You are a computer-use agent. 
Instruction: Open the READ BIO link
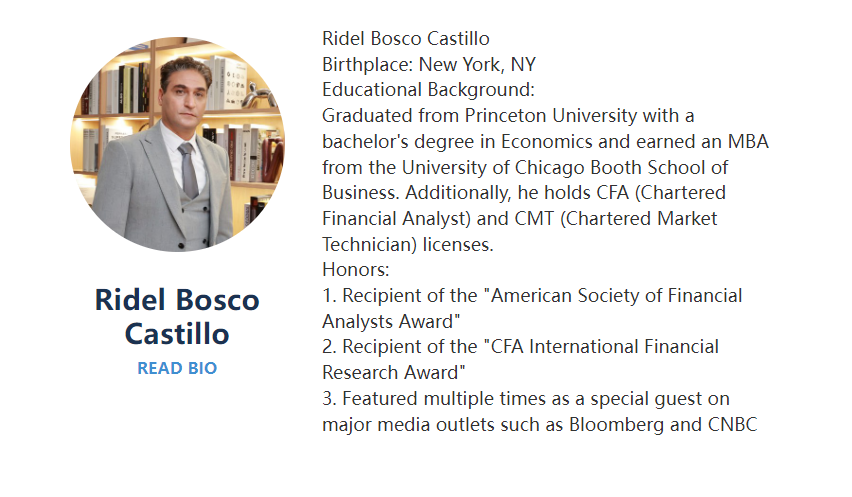[177, 368]
